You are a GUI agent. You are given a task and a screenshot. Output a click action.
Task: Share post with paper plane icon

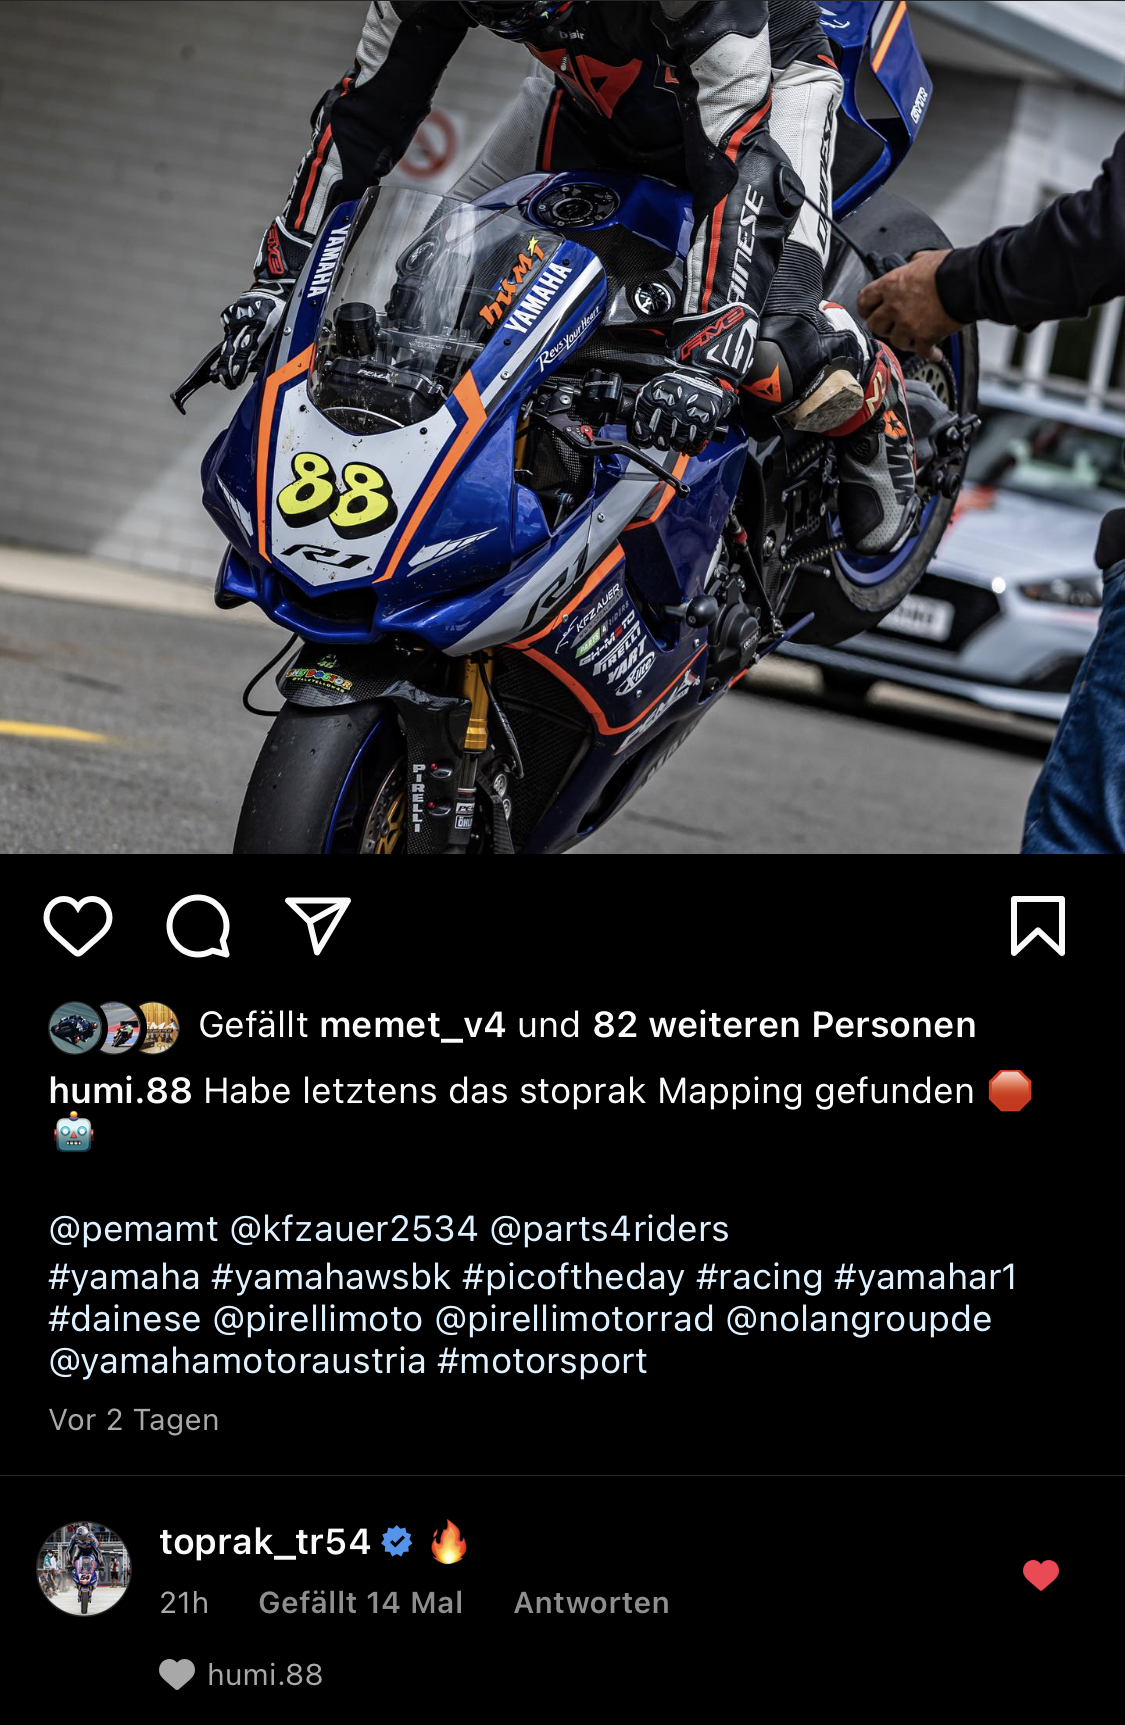pyautogui.click(x=318, y=925)
